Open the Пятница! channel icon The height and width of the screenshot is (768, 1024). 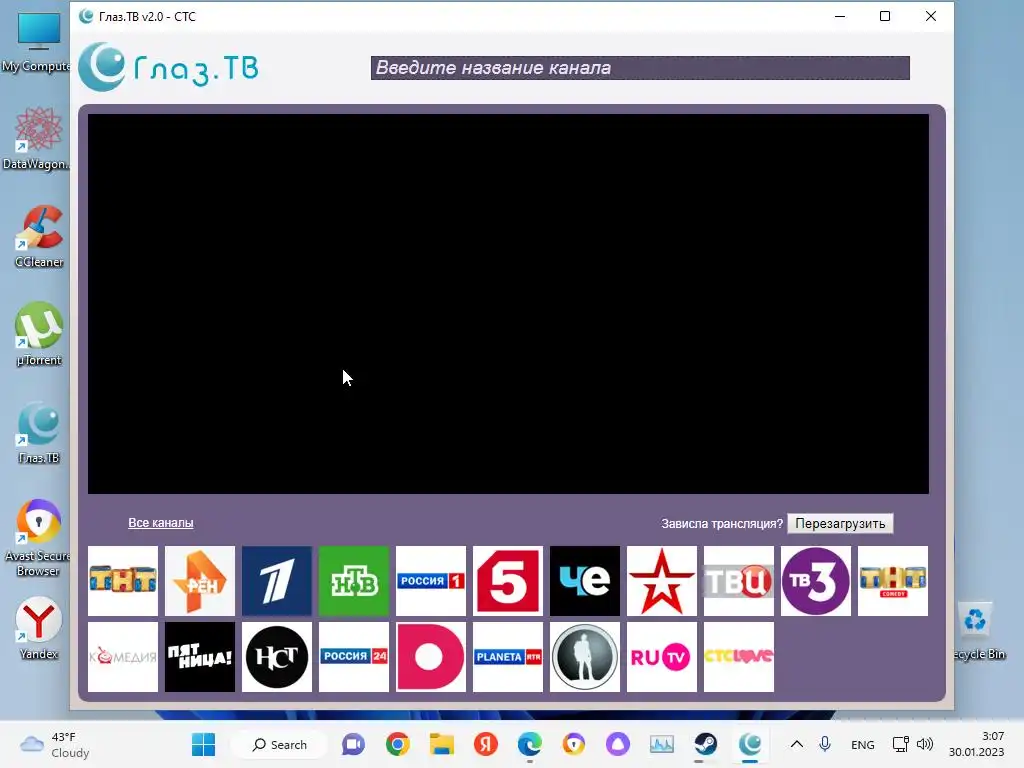coord(200,657)
